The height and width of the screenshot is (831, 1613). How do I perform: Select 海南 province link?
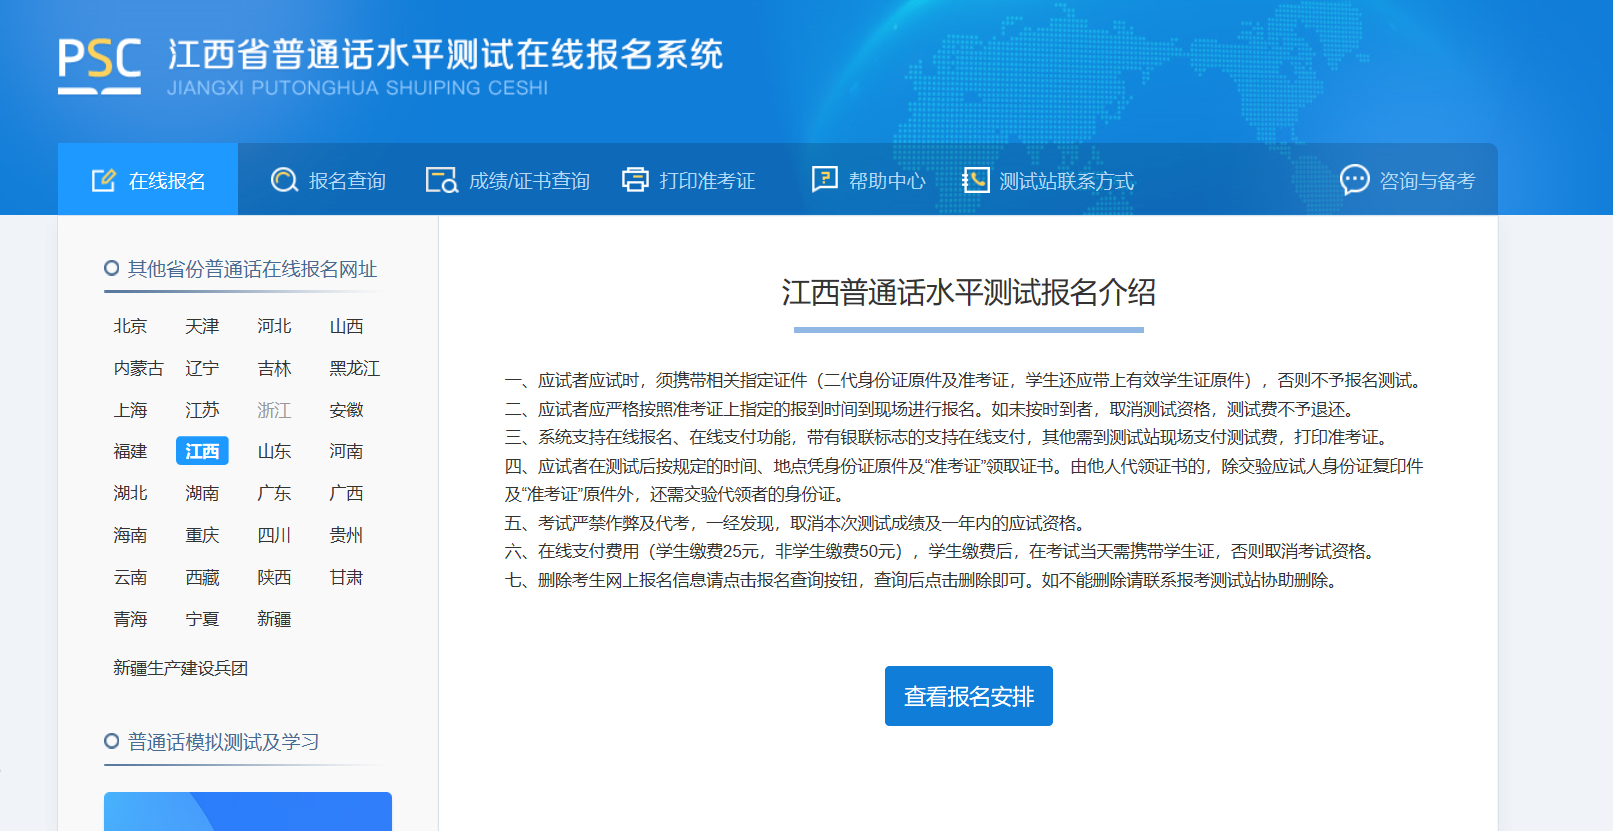click(x=130, y=535)
